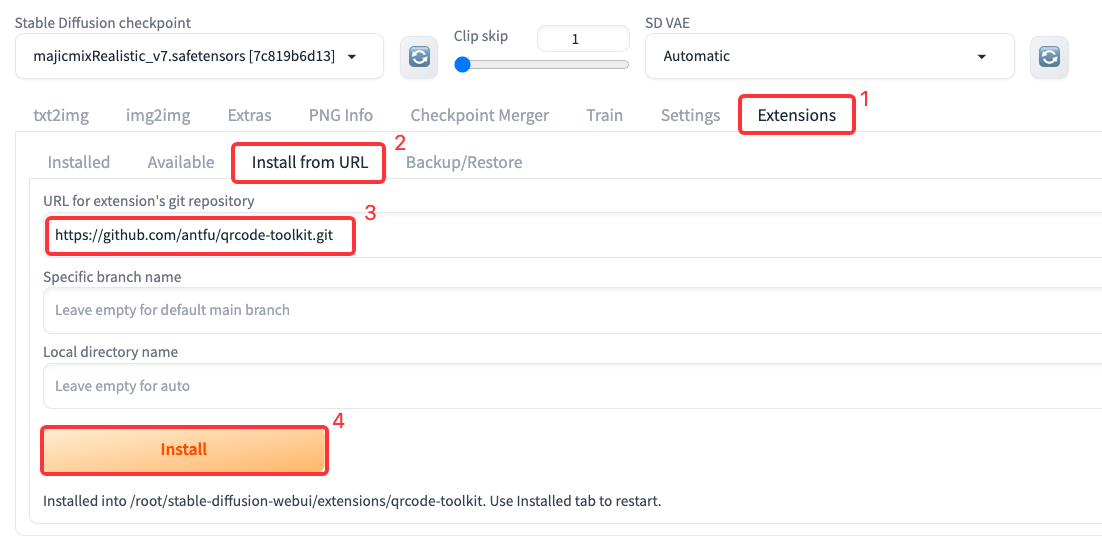Expand the SD VAE Automatic dropdown
The width and height of the screenshot is (1102, 541).
pos(829,57)
